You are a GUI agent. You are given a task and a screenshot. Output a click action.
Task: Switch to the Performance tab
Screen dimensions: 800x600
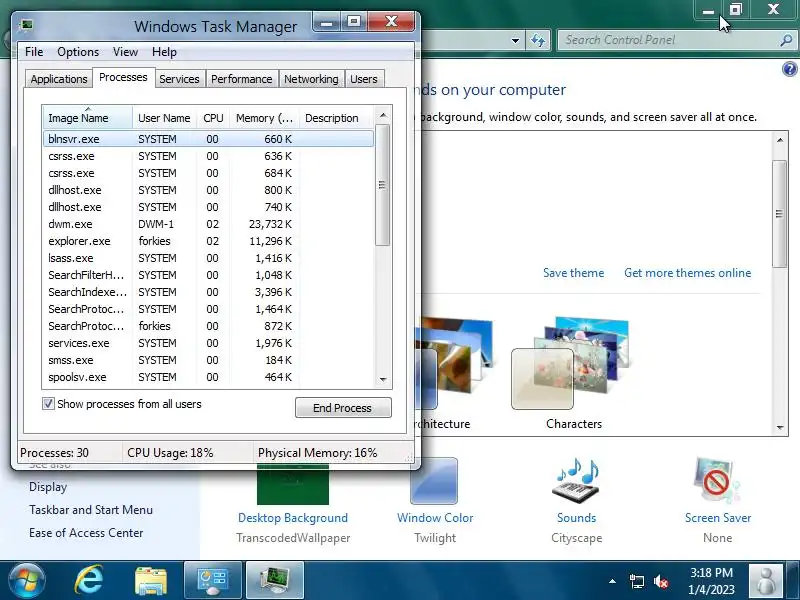(x=241, y=79)
